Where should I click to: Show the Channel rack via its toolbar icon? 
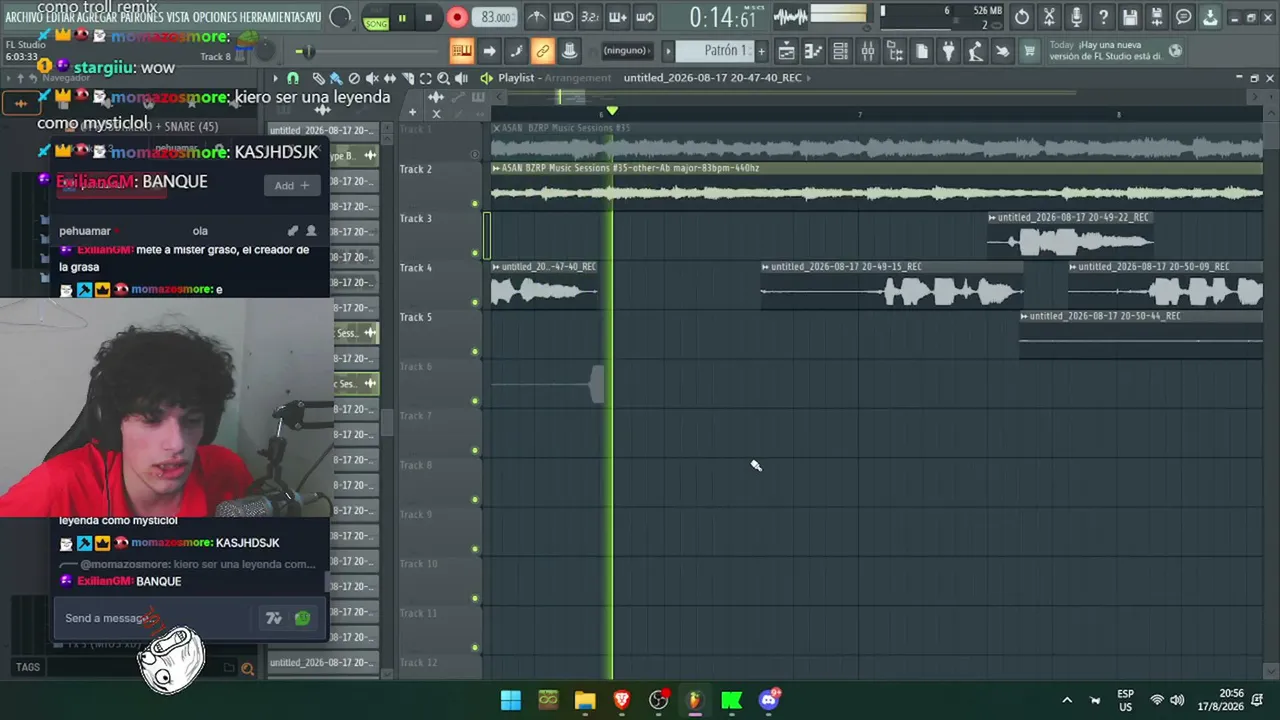pyautogui.click(x=841, y=51)
